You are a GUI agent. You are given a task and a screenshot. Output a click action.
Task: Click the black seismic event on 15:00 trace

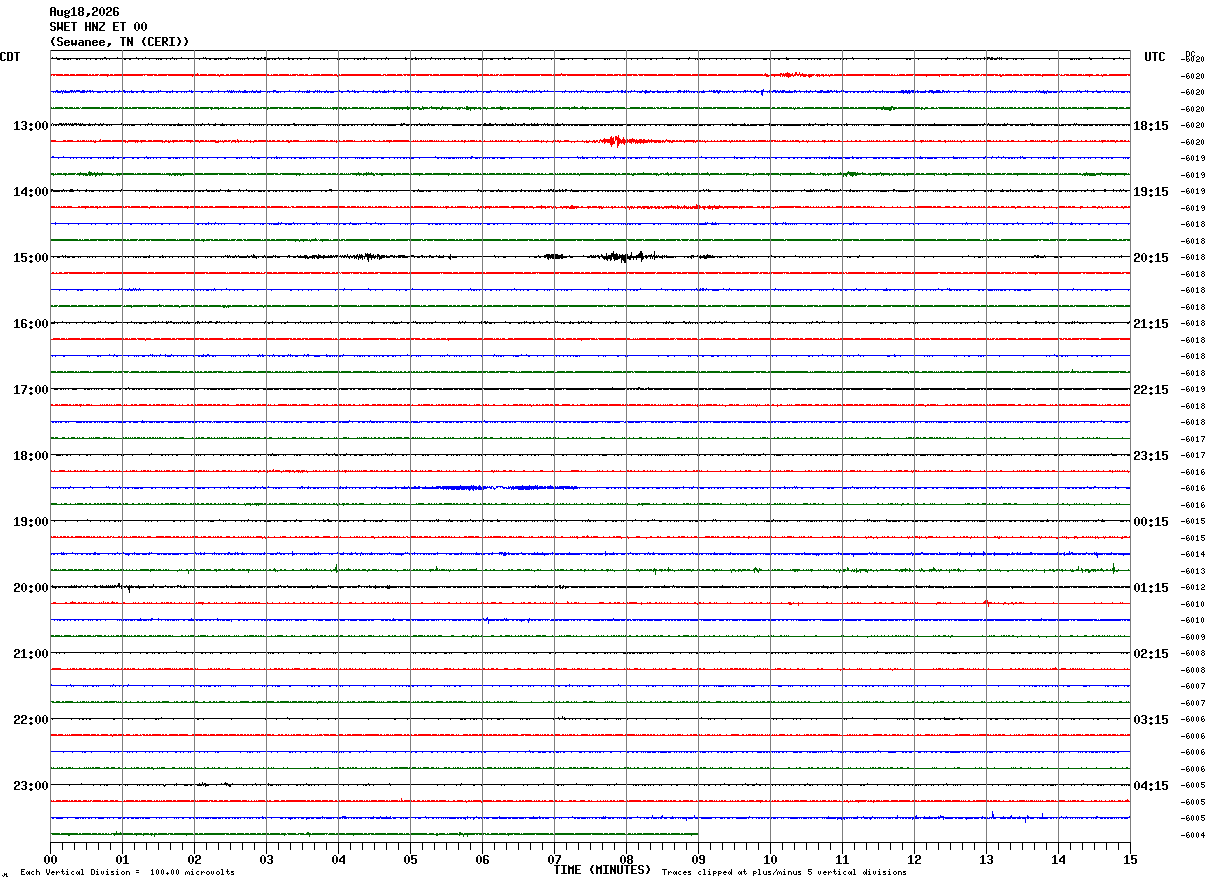click(625, 257)
